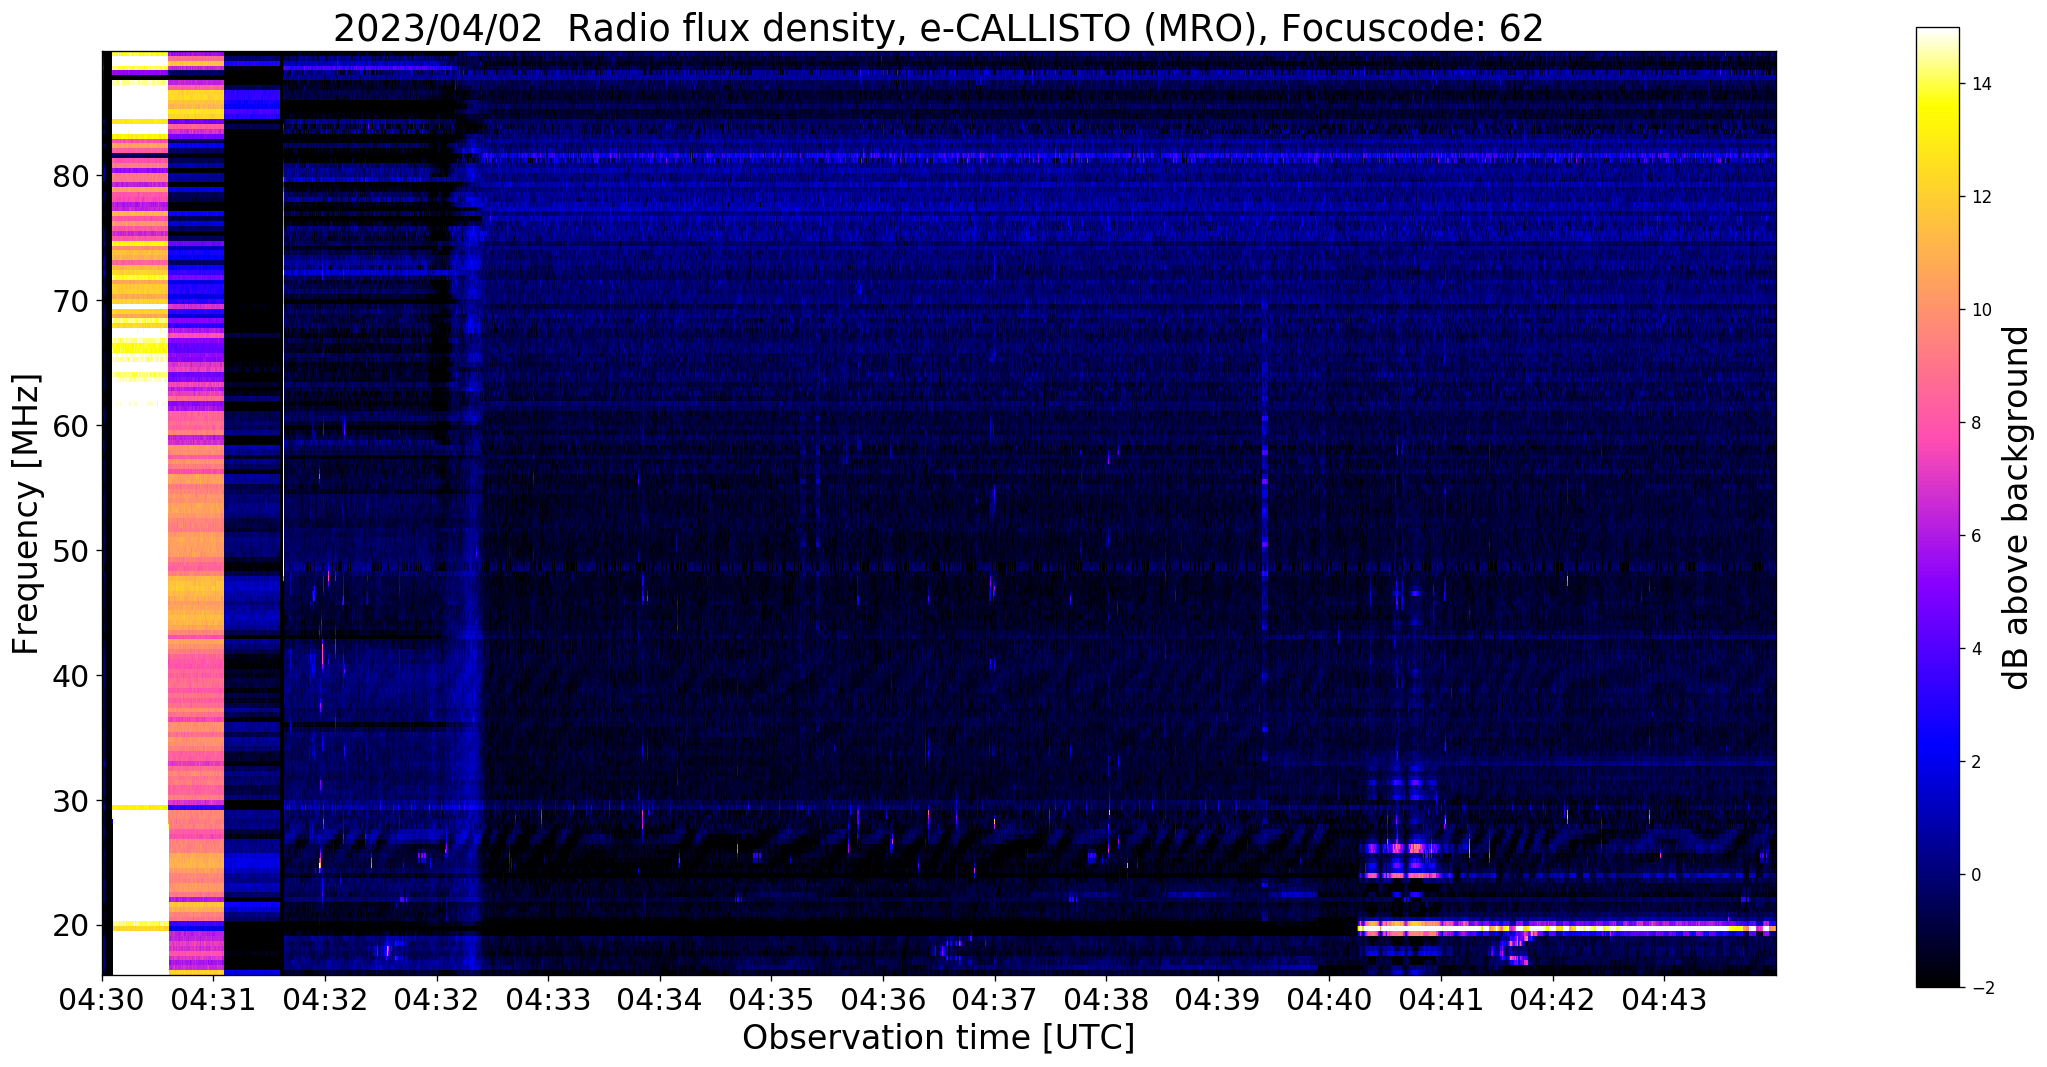Image resolution: width=2047 pixels, height=1067 pixels.
Task: Click the orange-pink saturated column near 04:31
Action: pos(196,514)
